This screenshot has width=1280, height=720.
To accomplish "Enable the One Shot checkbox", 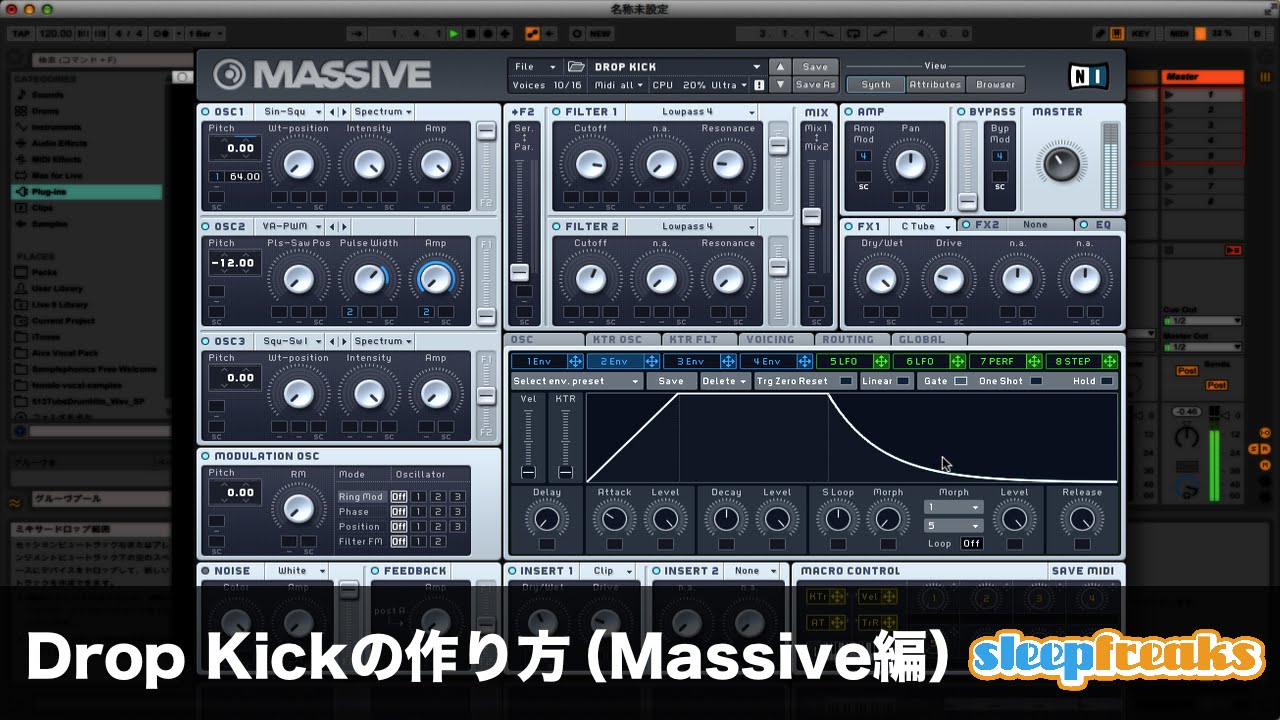I will coord(1036,381).
